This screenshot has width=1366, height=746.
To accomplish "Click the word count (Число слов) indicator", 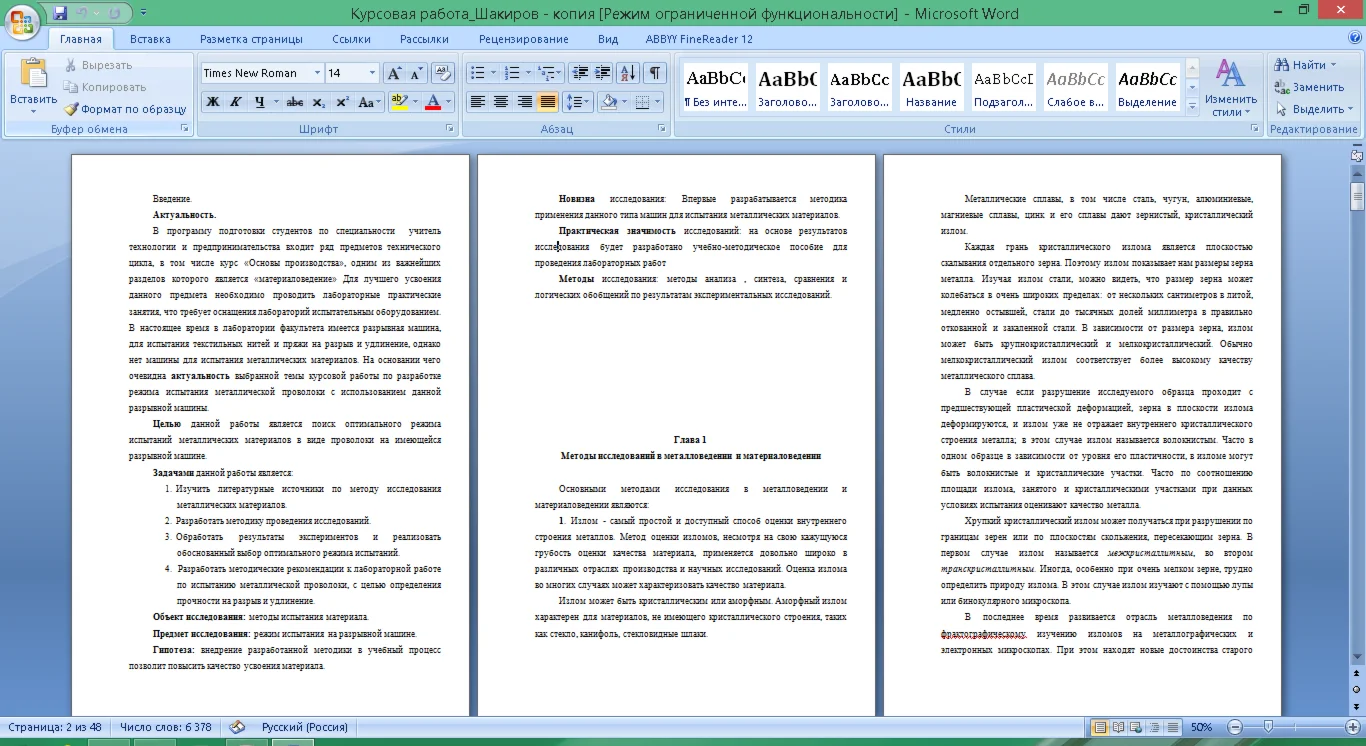I will [x=165, y=727].
